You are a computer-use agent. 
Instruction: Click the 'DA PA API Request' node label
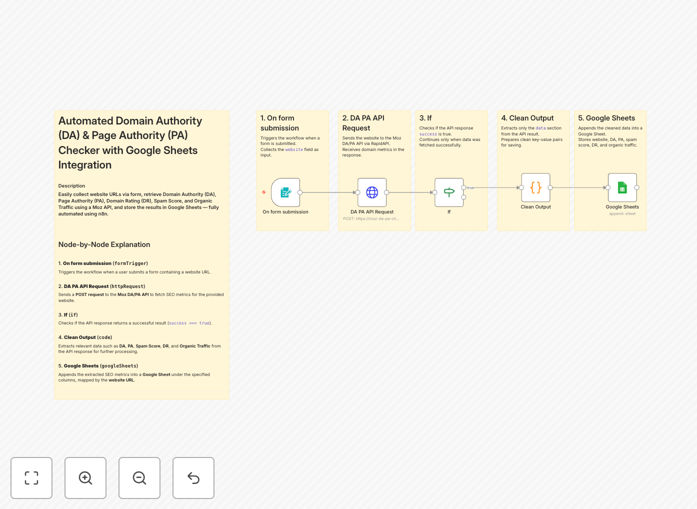click(x=372, y=212)
